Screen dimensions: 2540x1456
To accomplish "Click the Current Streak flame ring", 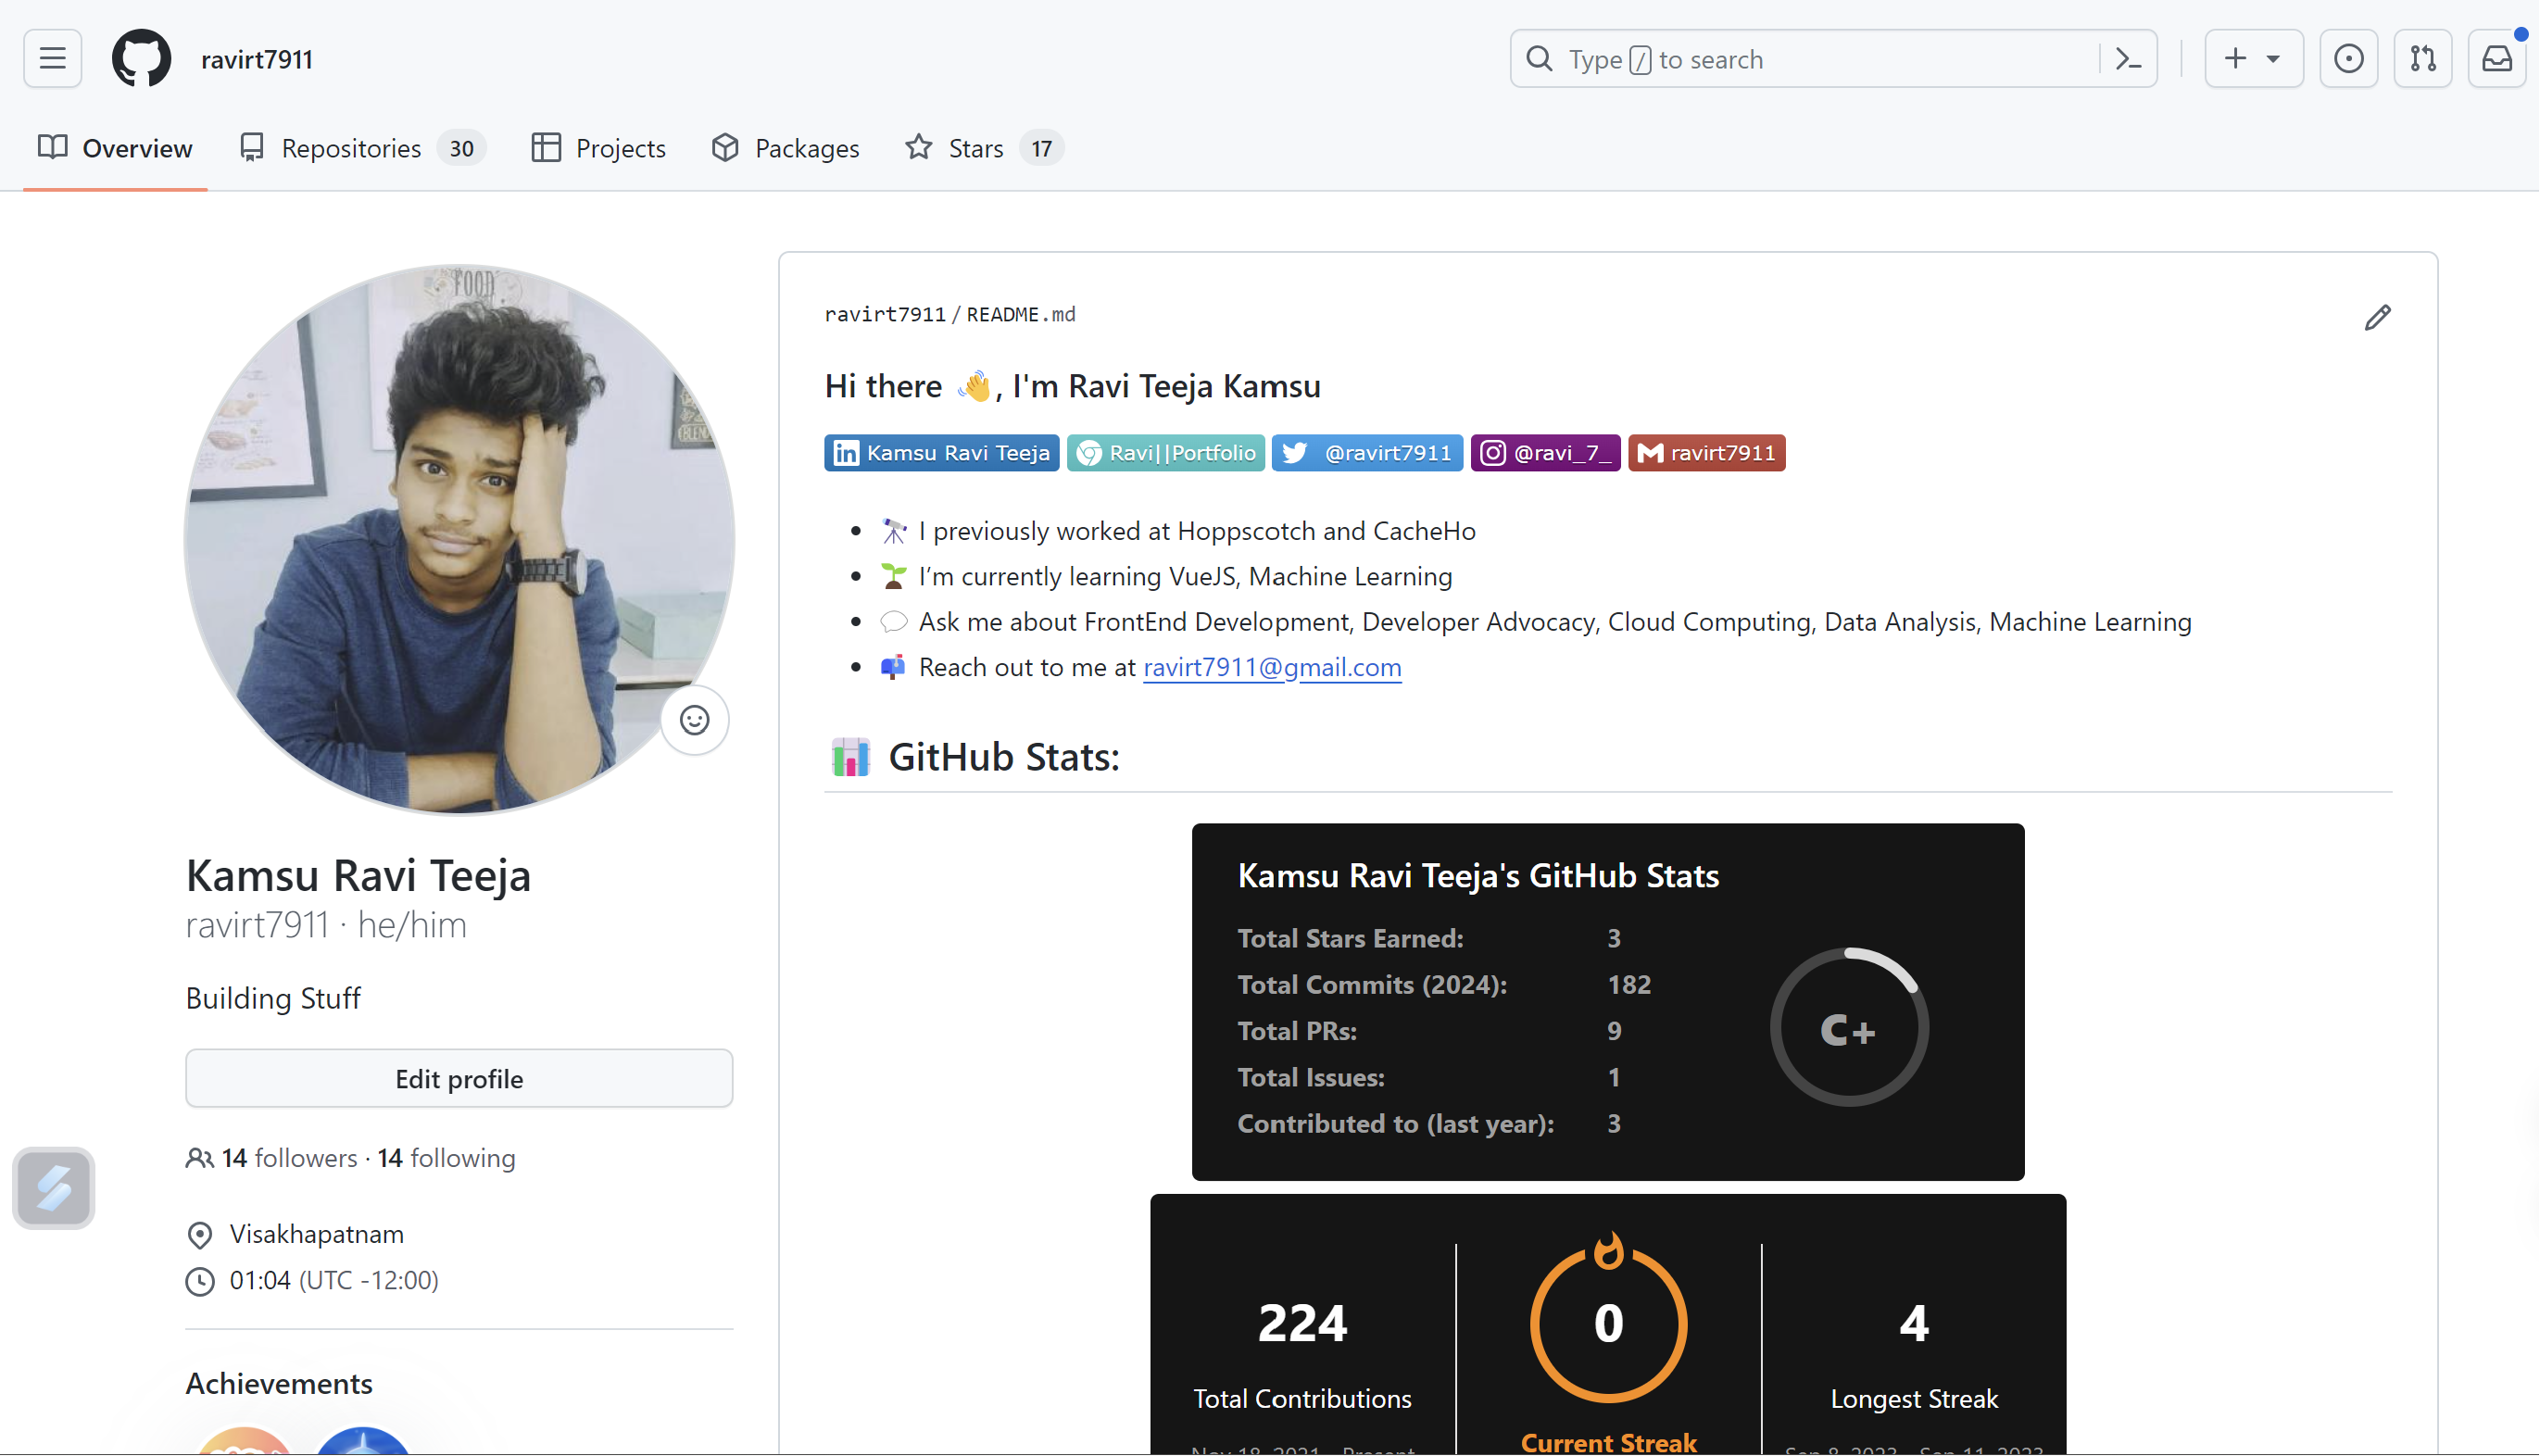I will tap(1609, 1318).
